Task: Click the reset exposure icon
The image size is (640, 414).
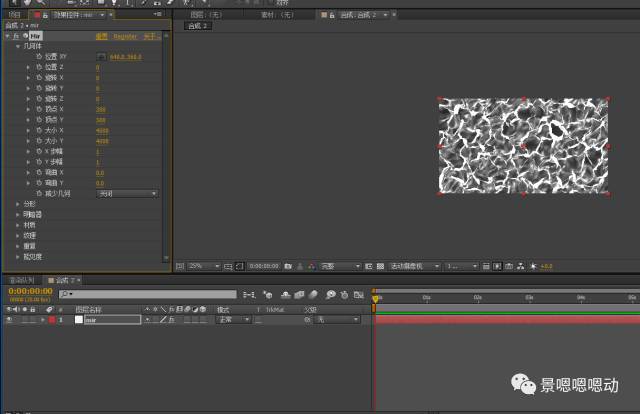Action: [x=533, y=266]
